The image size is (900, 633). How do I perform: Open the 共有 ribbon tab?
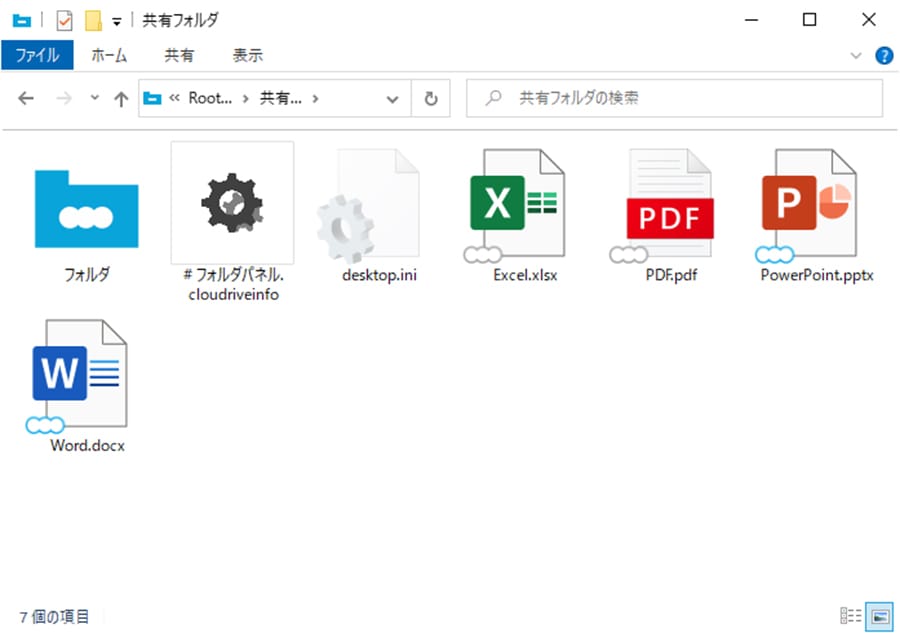pos(179,55)
